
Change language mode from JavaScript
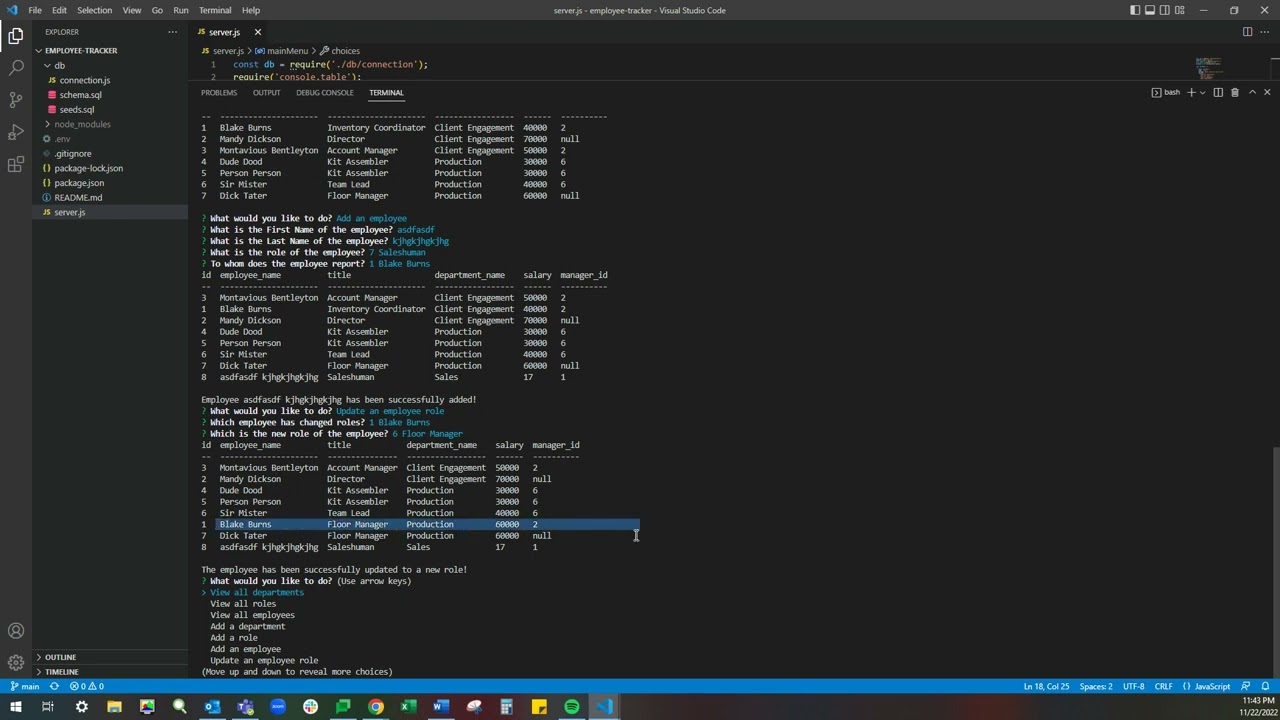click(1212, 686)
